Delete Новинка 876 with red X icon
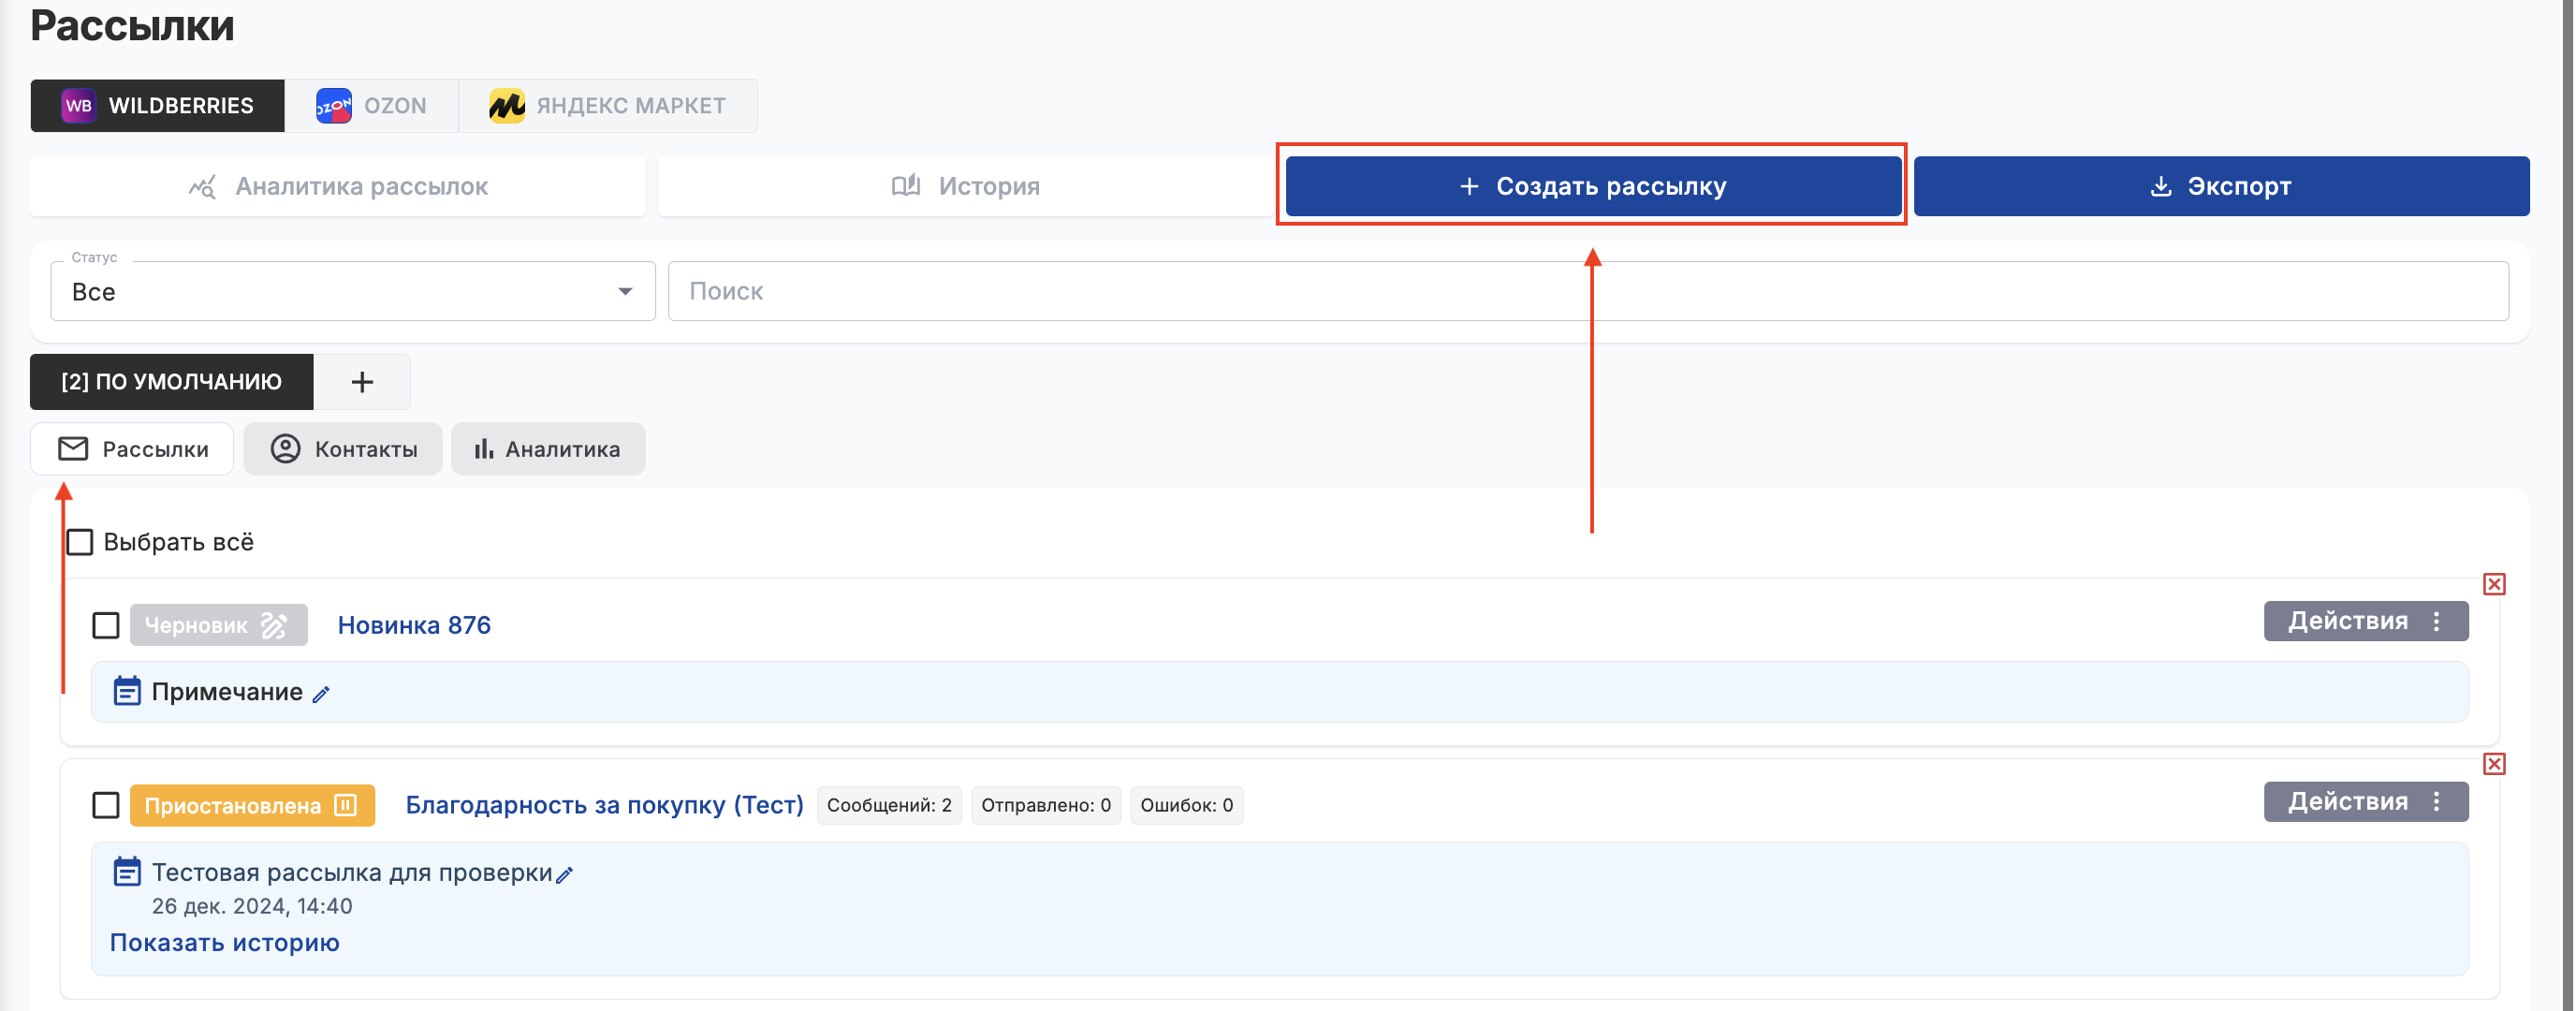This screenshot has height=1011, width=2576. tap(2494, 584)
